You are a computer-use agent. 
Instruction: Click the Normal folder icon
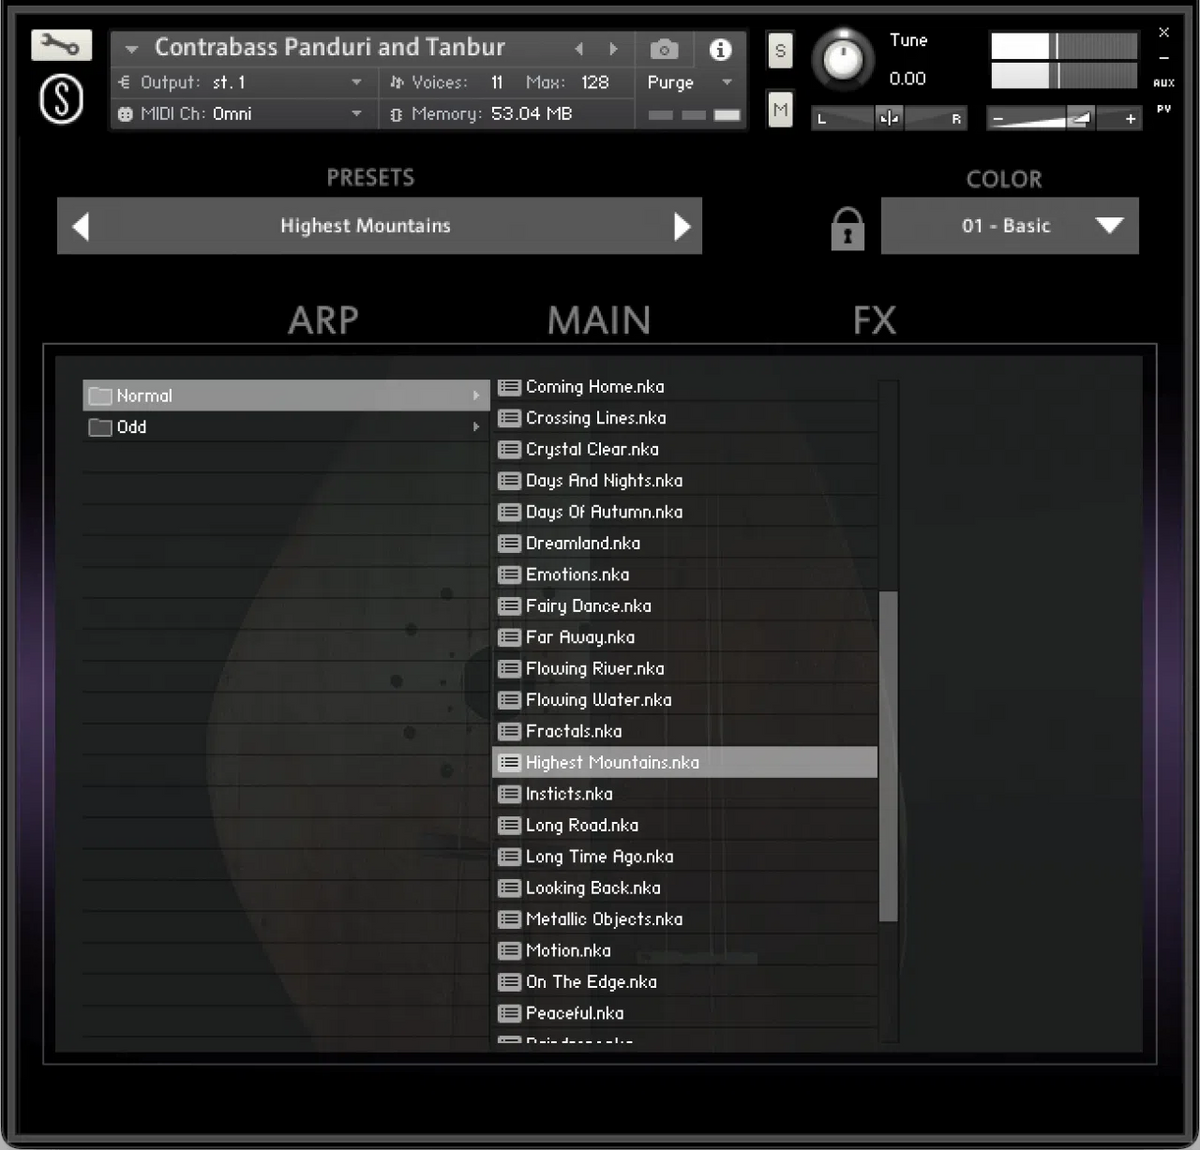point(100,395)
